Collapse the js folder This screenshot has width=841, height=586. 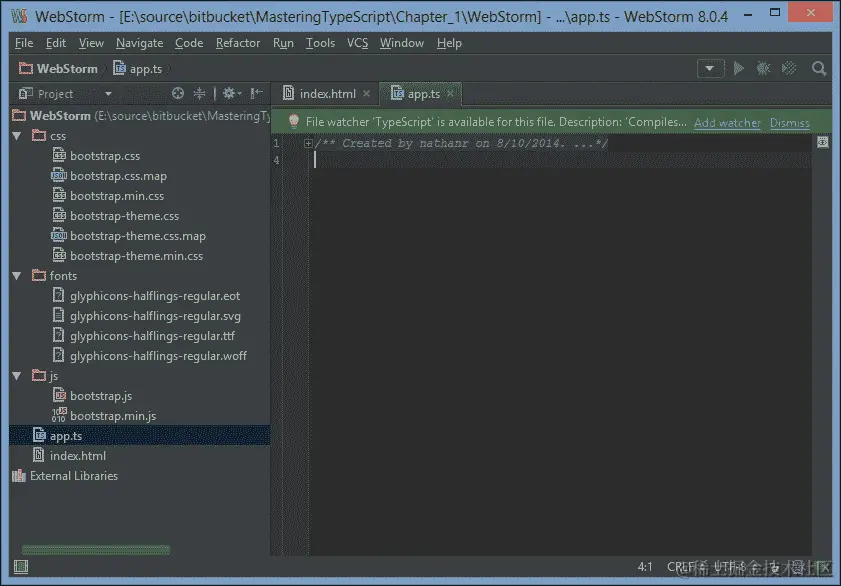tap(17, 376)
